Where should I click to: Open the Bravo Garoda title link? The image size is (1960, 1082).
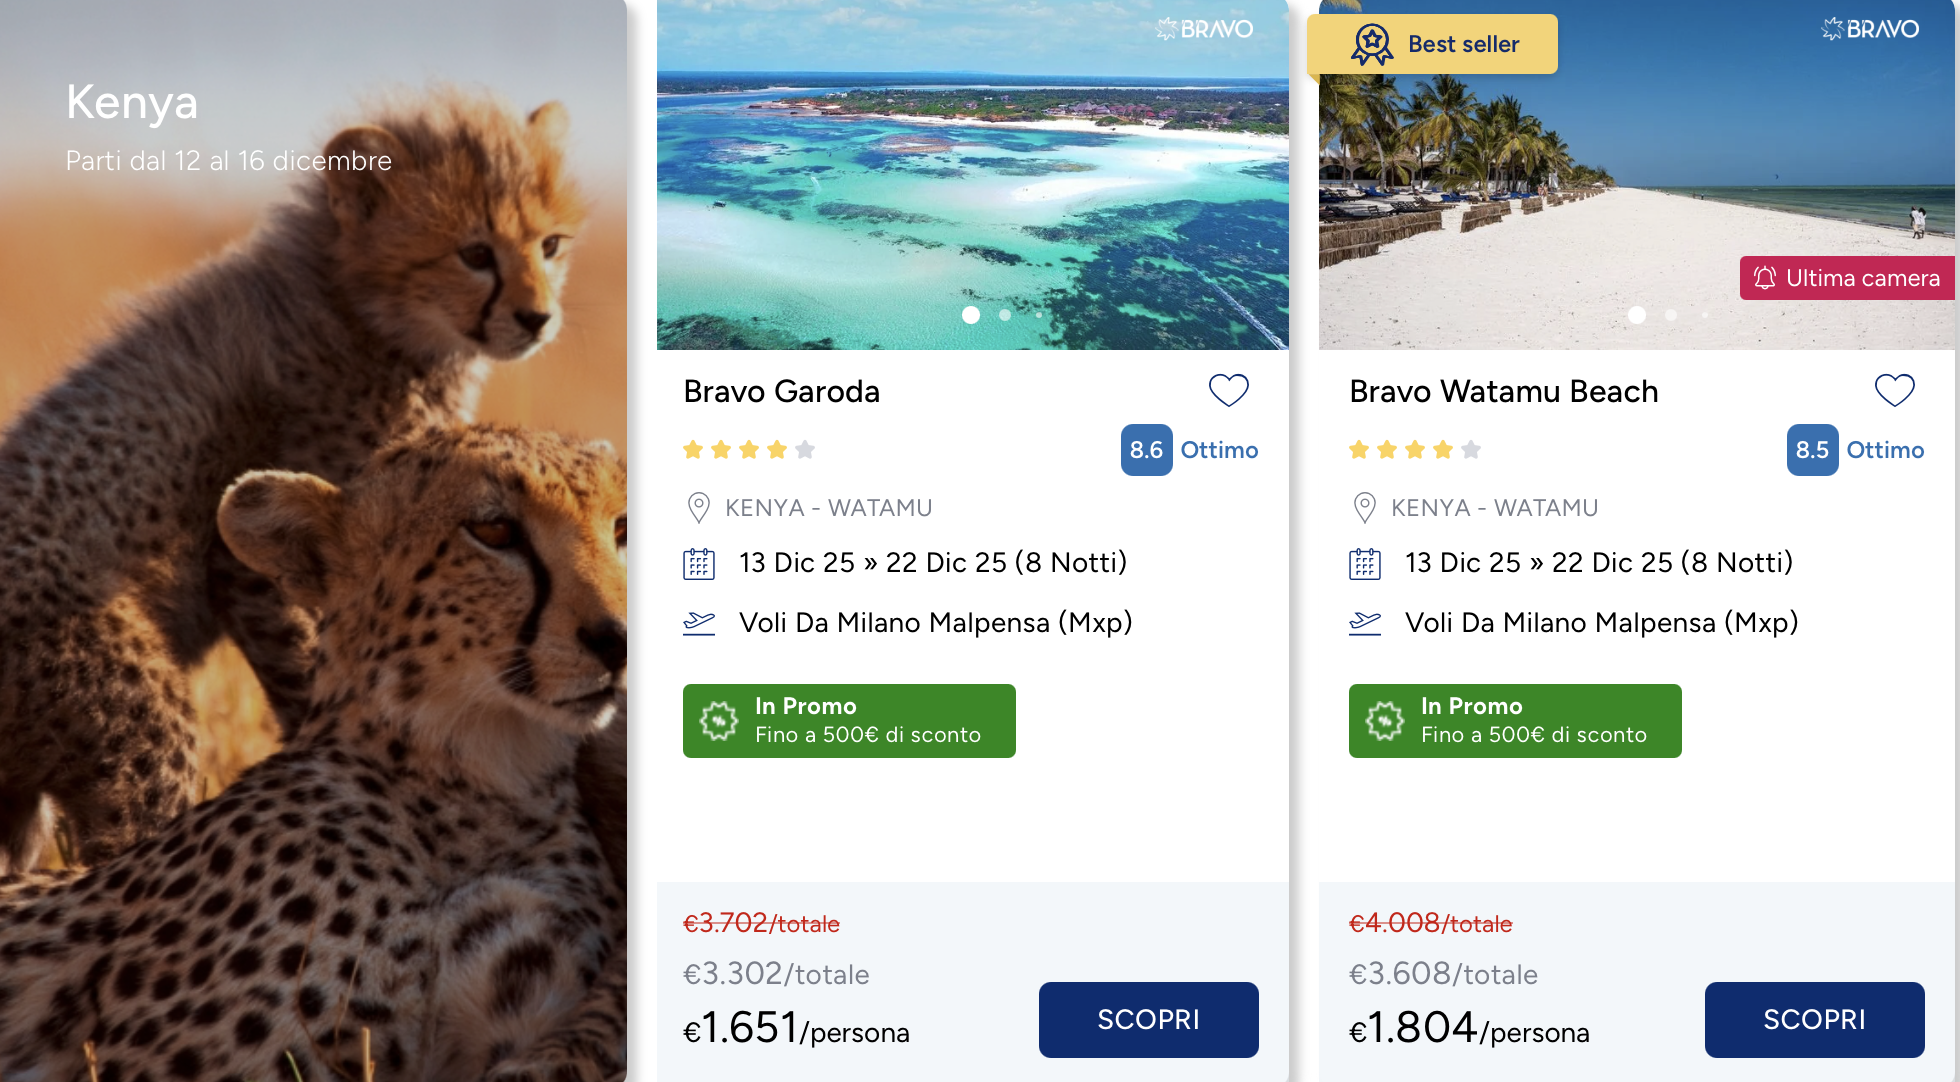(x=781, y=391)
